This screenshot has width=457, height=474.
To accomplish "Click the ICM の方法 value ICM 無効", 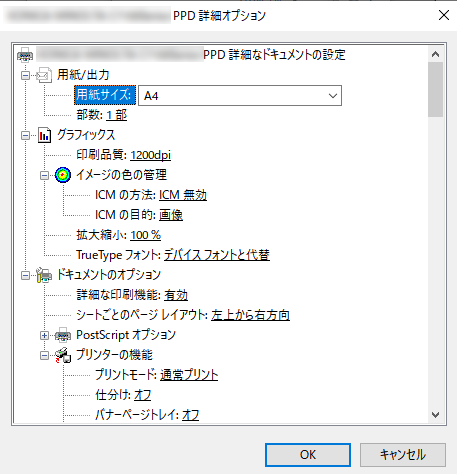I will 183,195.
